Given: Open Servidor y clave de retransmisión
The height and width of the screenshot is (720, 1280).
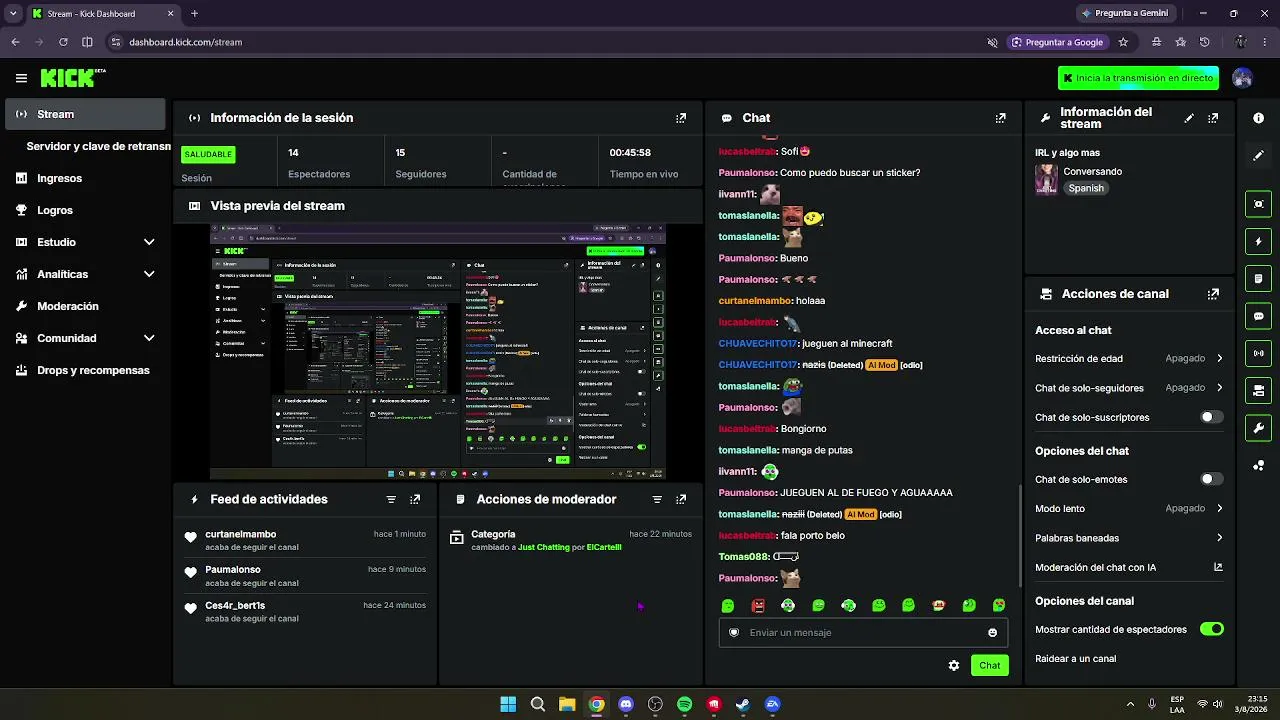Looking at the screenshot, I should click(x=98, y=146).
